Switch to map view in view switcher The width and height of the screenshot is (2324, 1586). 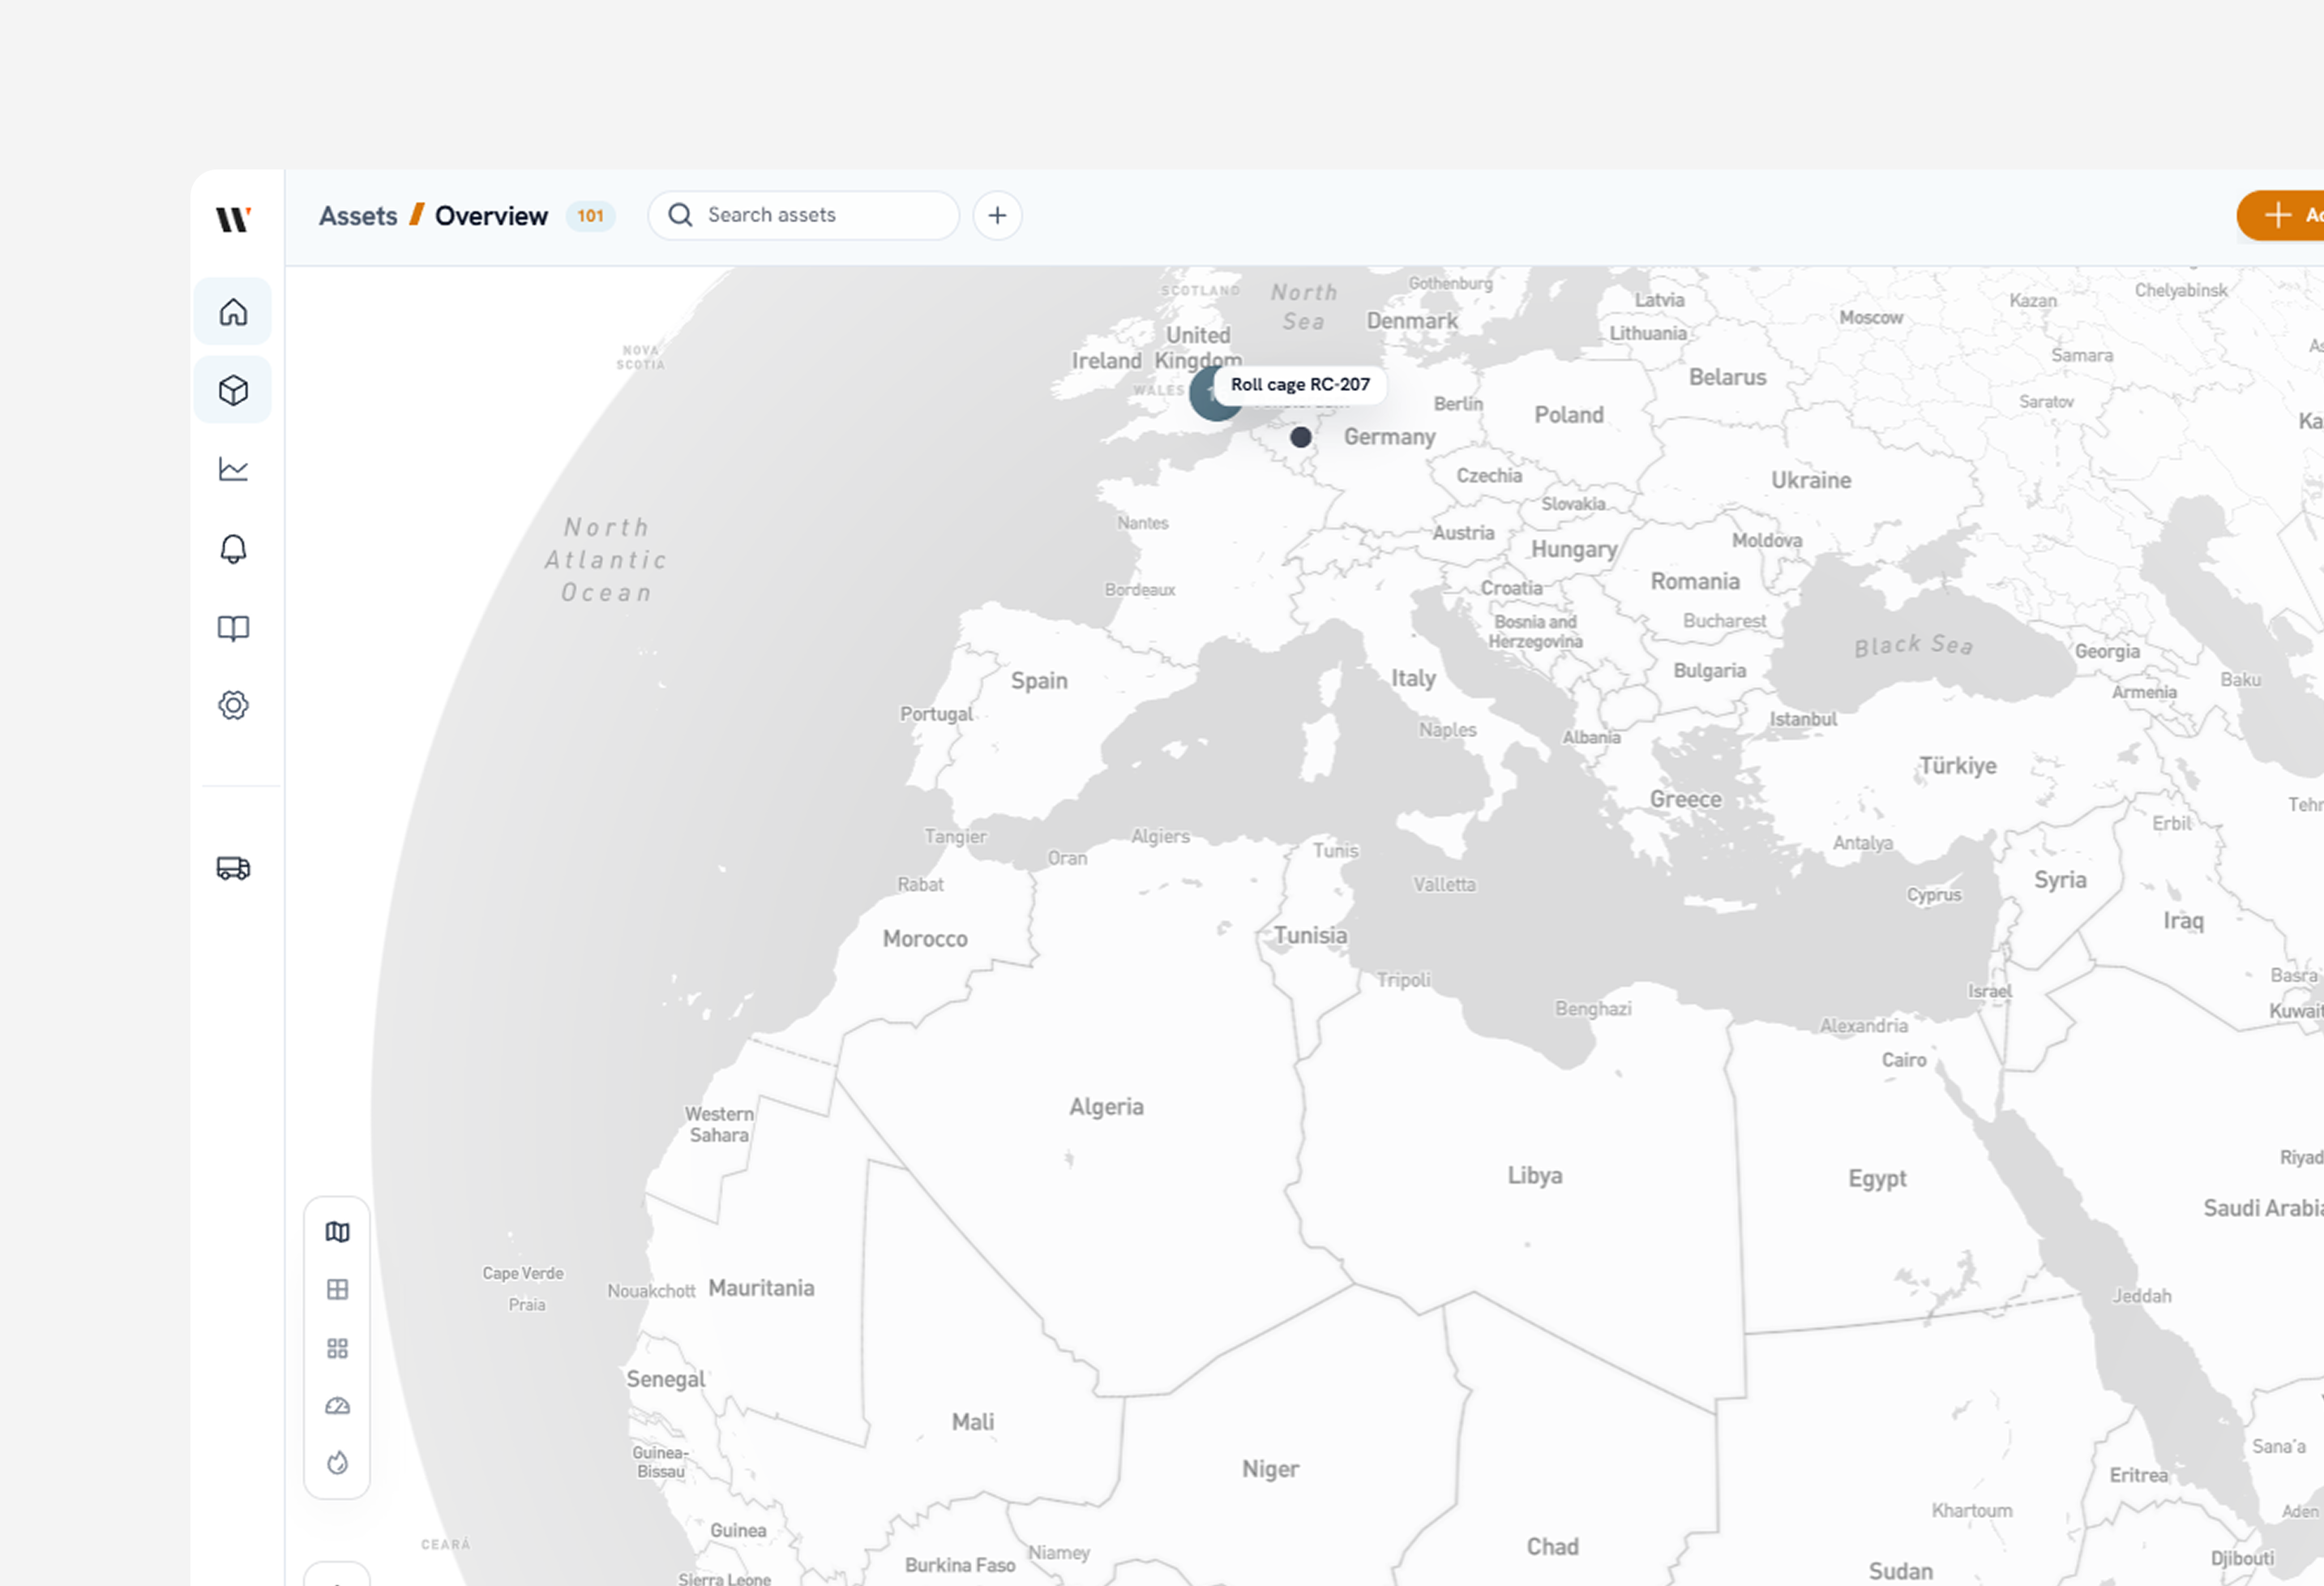point(338,1232)
